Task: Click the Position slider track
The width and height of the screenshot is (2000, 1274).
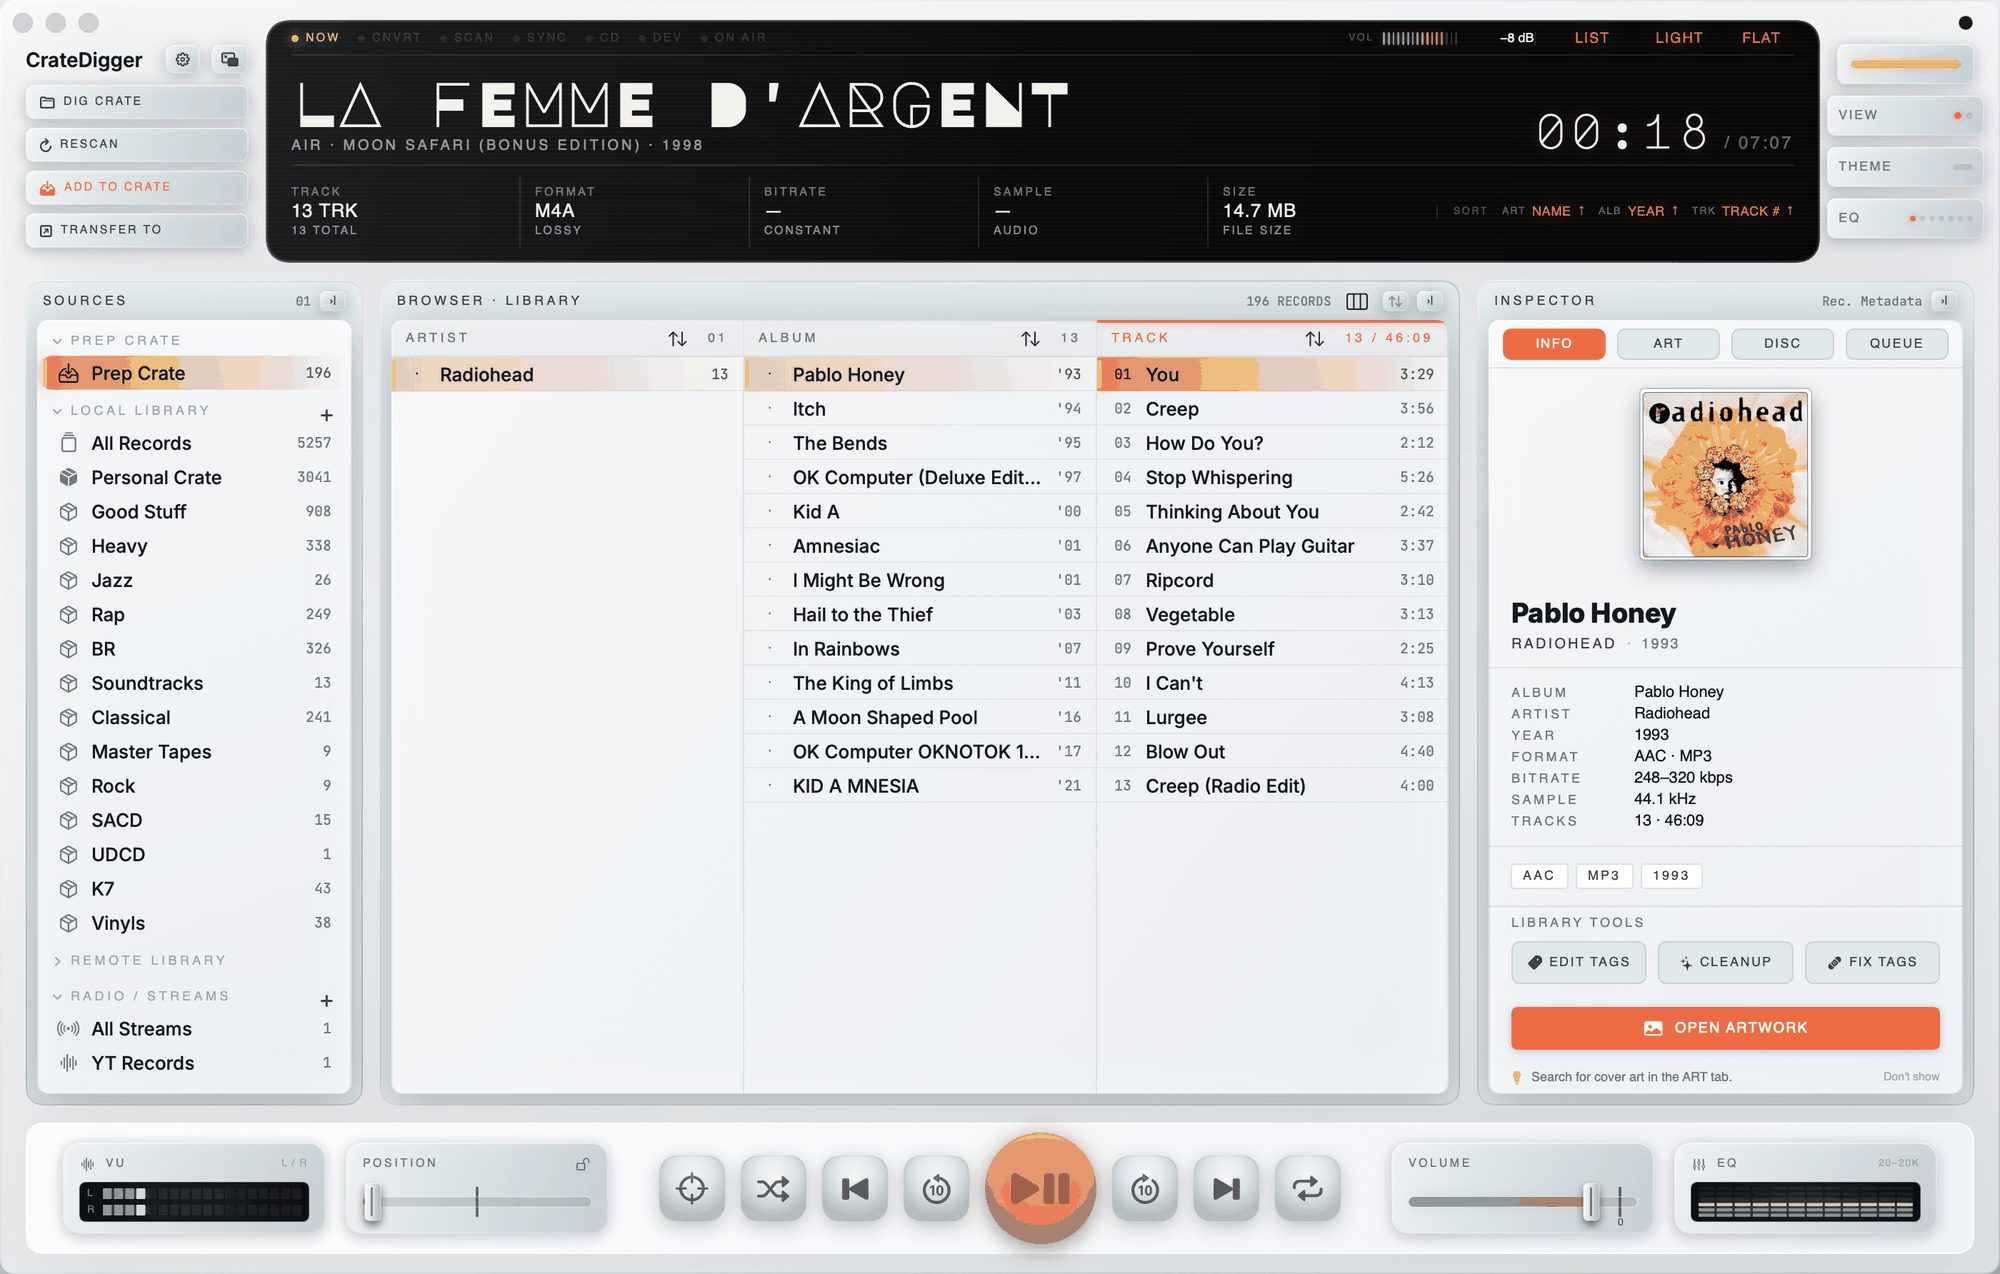Action: 477,1202
